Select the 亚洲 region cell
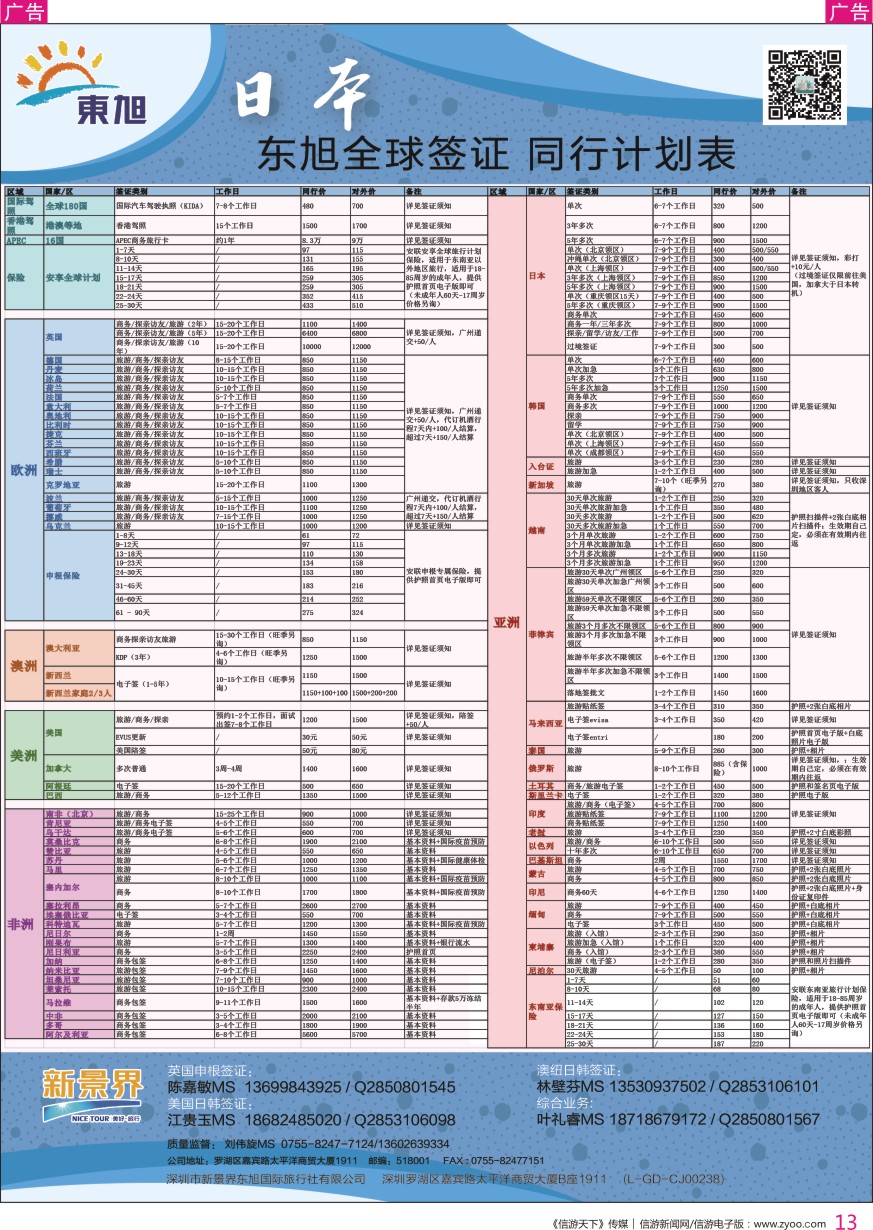Image resolution: width=873 pixels, height=1230 pixels. click(506, 623)
